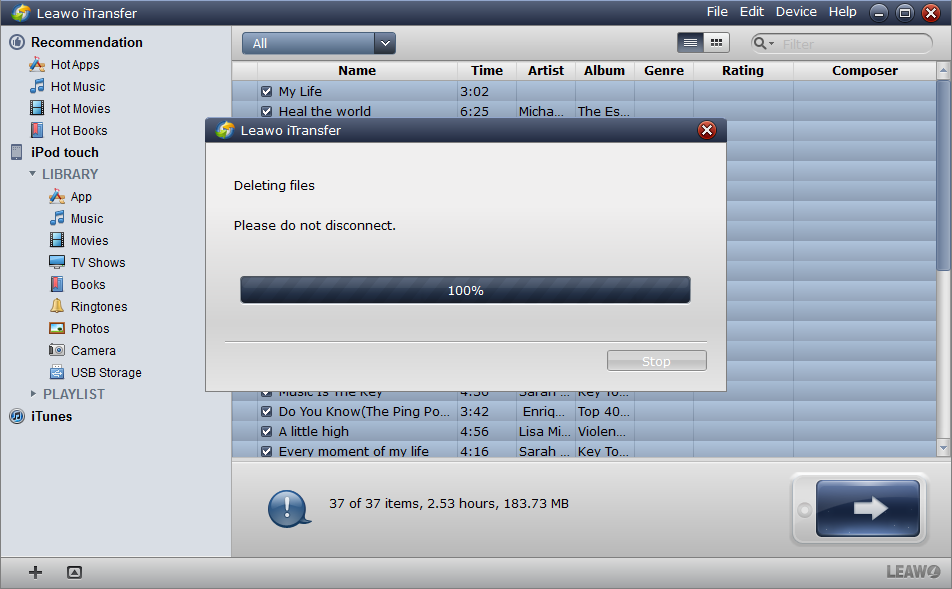Uncheck Do You Know(The Ping Po... checkbox
The width and height of the screenshot is (952, 589).
pos(266,411)
